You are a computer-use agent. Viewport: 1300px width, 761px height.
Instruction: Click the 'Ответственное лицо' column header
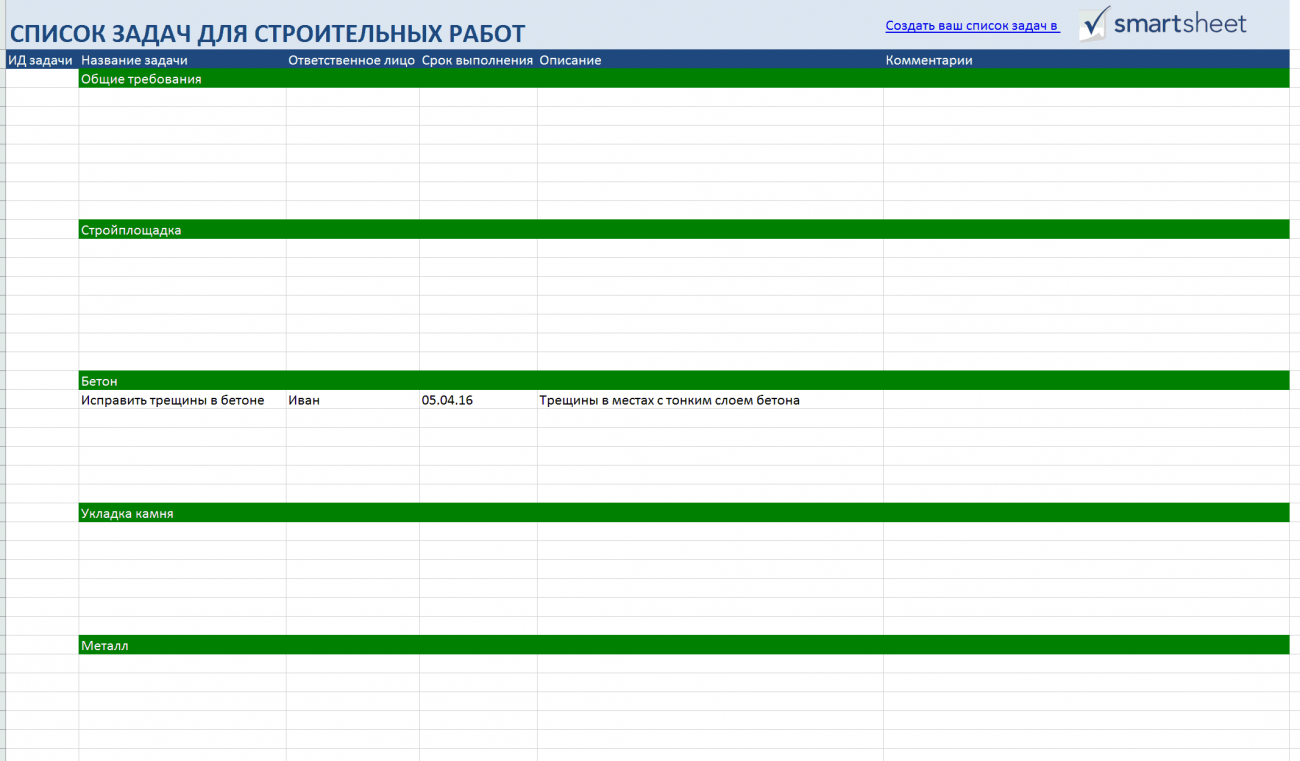click(353, 60)
